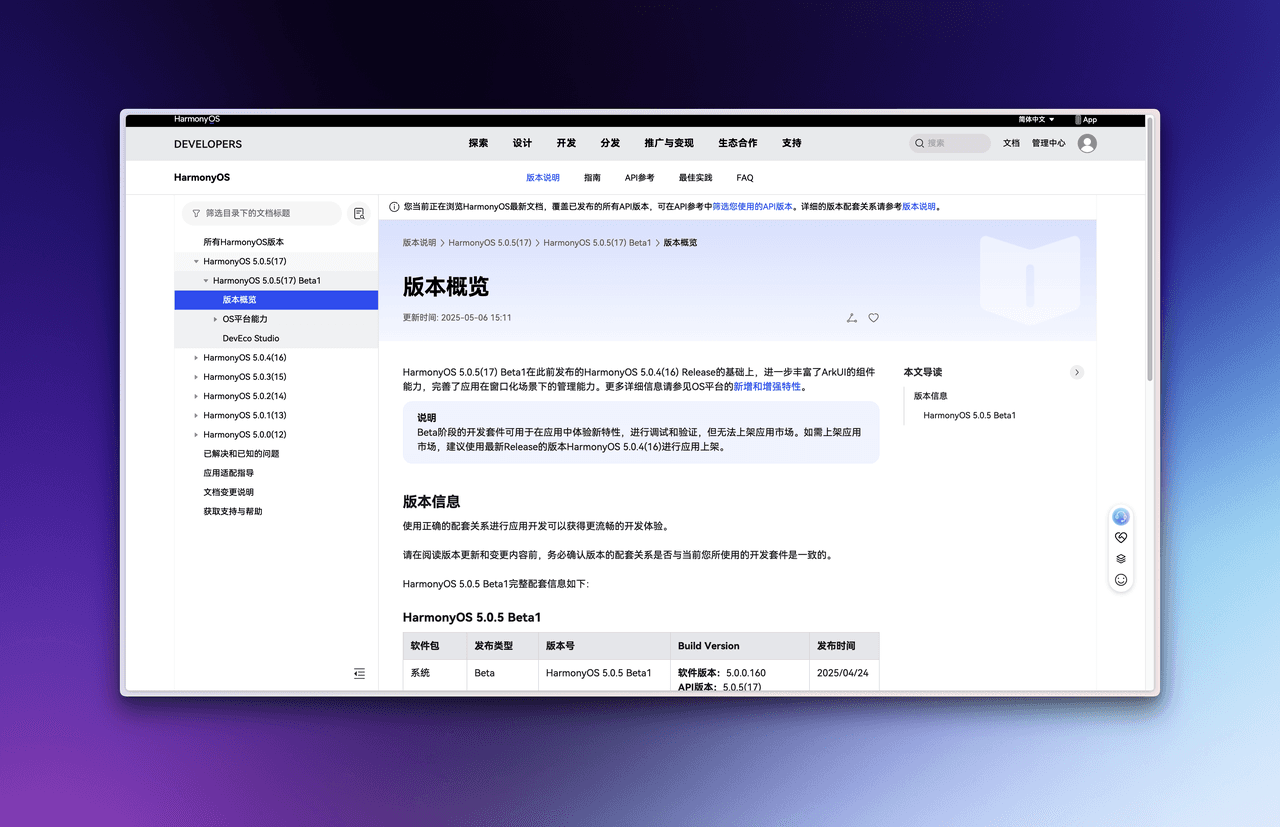The height and width of the screenshot is (827, 1280).
Task: Expand the HarmonyOS 5.0.4(16) node
Action: [x=196, y=358]
